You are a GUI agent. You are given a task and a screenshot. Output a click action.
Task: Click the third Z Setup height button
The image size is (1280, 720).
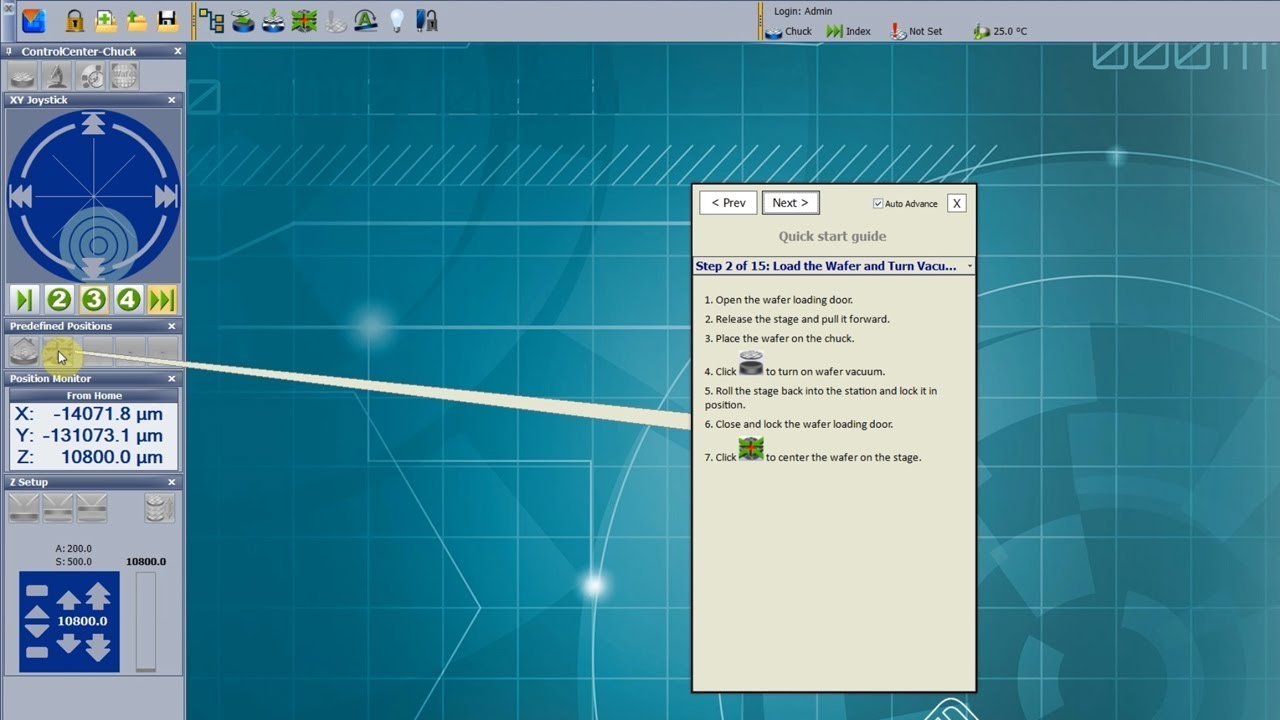[92, 508]
